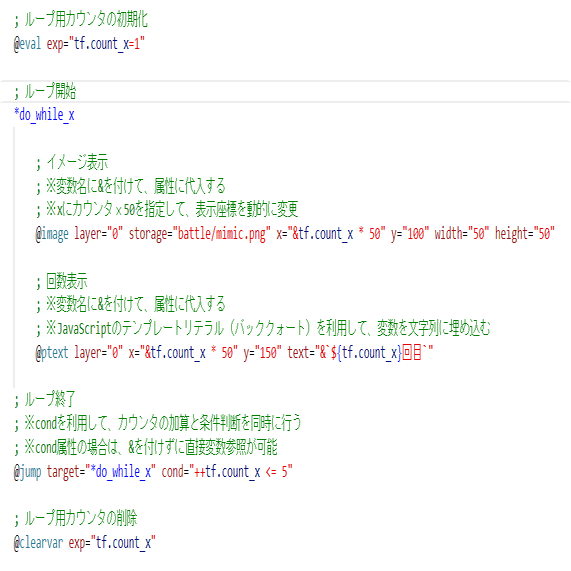This screenshot has width=571, height=571.
Task: Click layer="0" in the @image line
Action: 99,234
